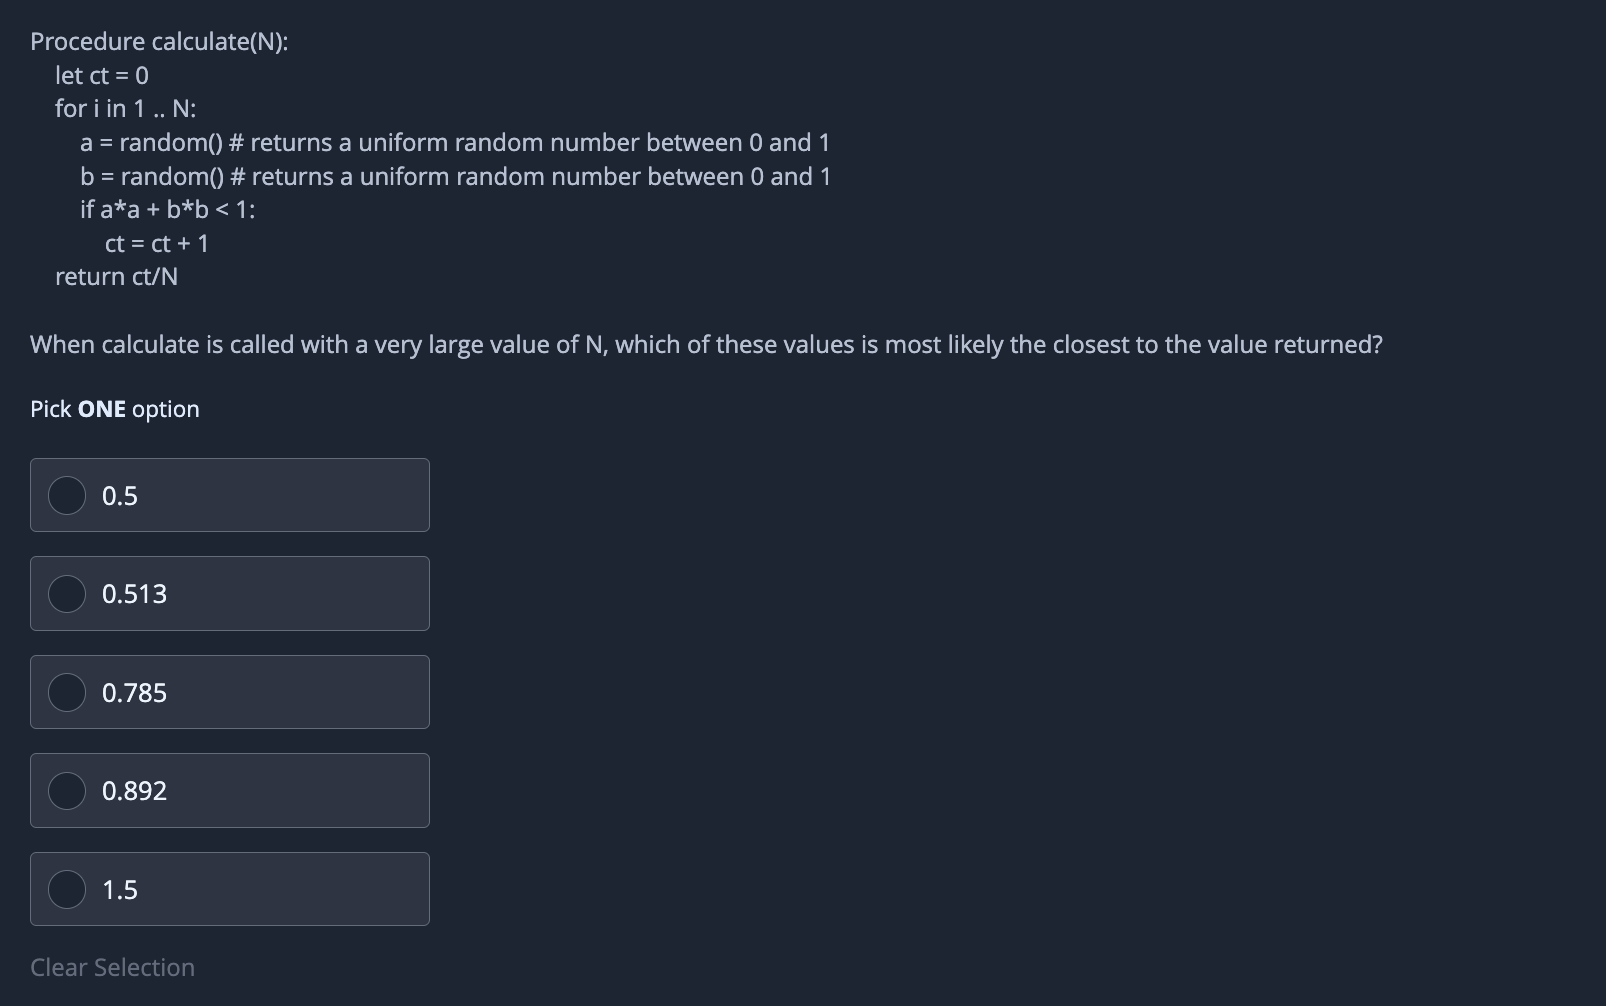This screenshot has height=1006, width=1606.
Task: Click the unselected circle beside 1.5
Action: 66,888
